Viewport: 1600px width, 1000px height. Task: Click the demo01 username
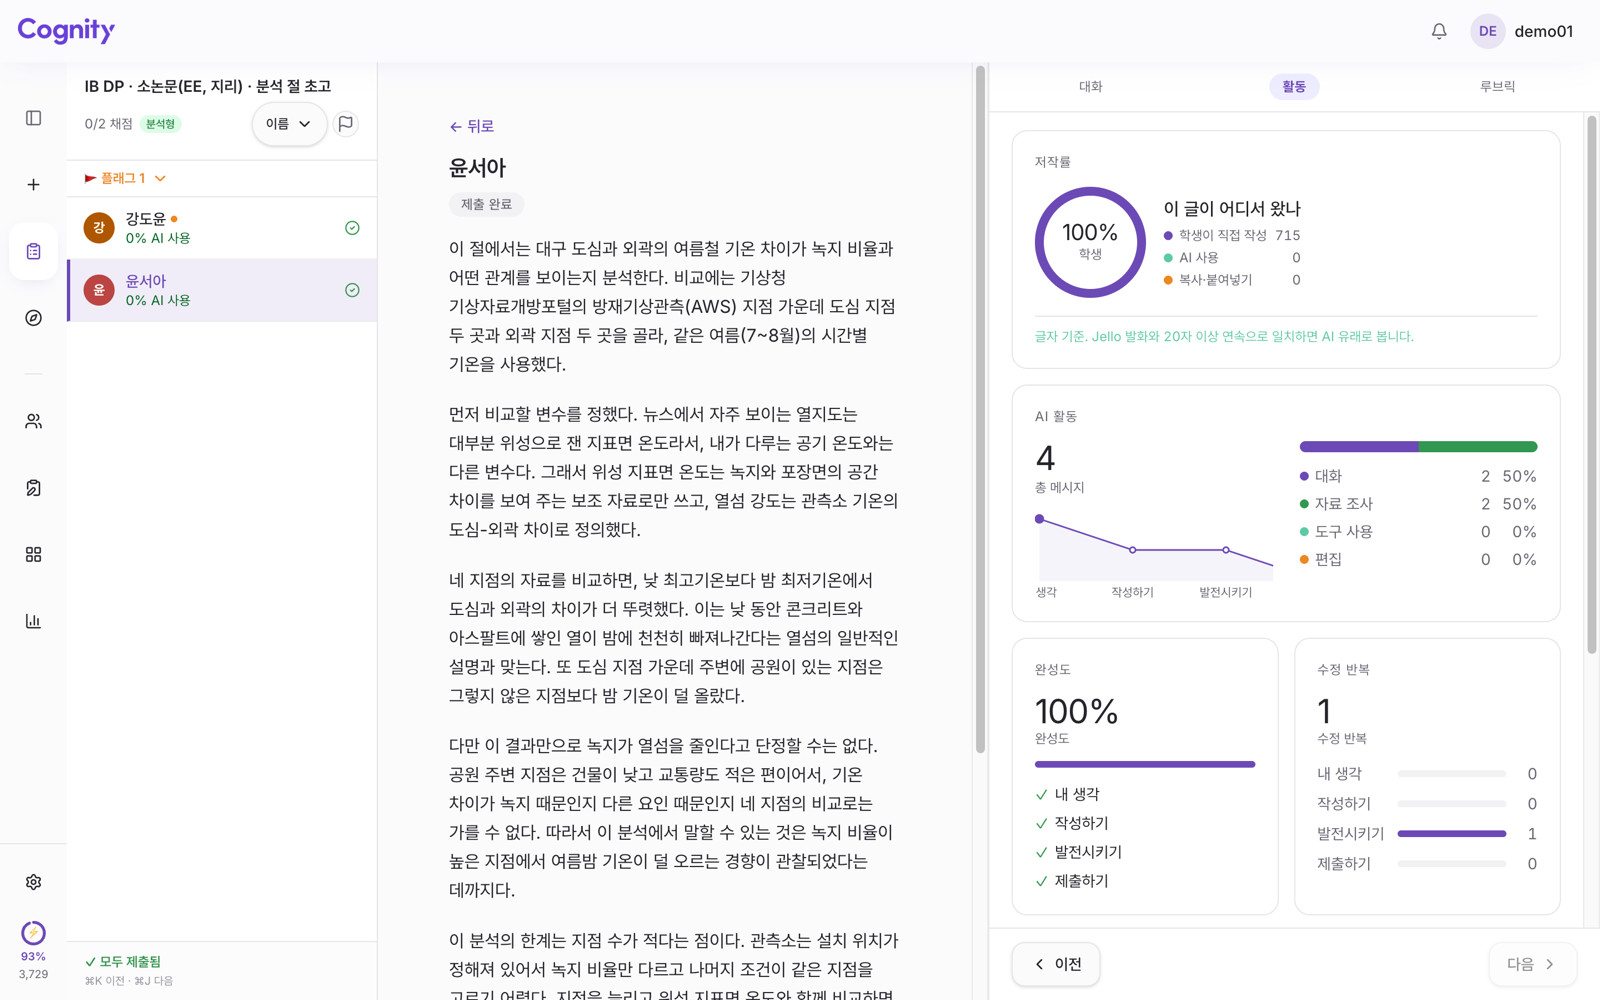[1544, 31]
